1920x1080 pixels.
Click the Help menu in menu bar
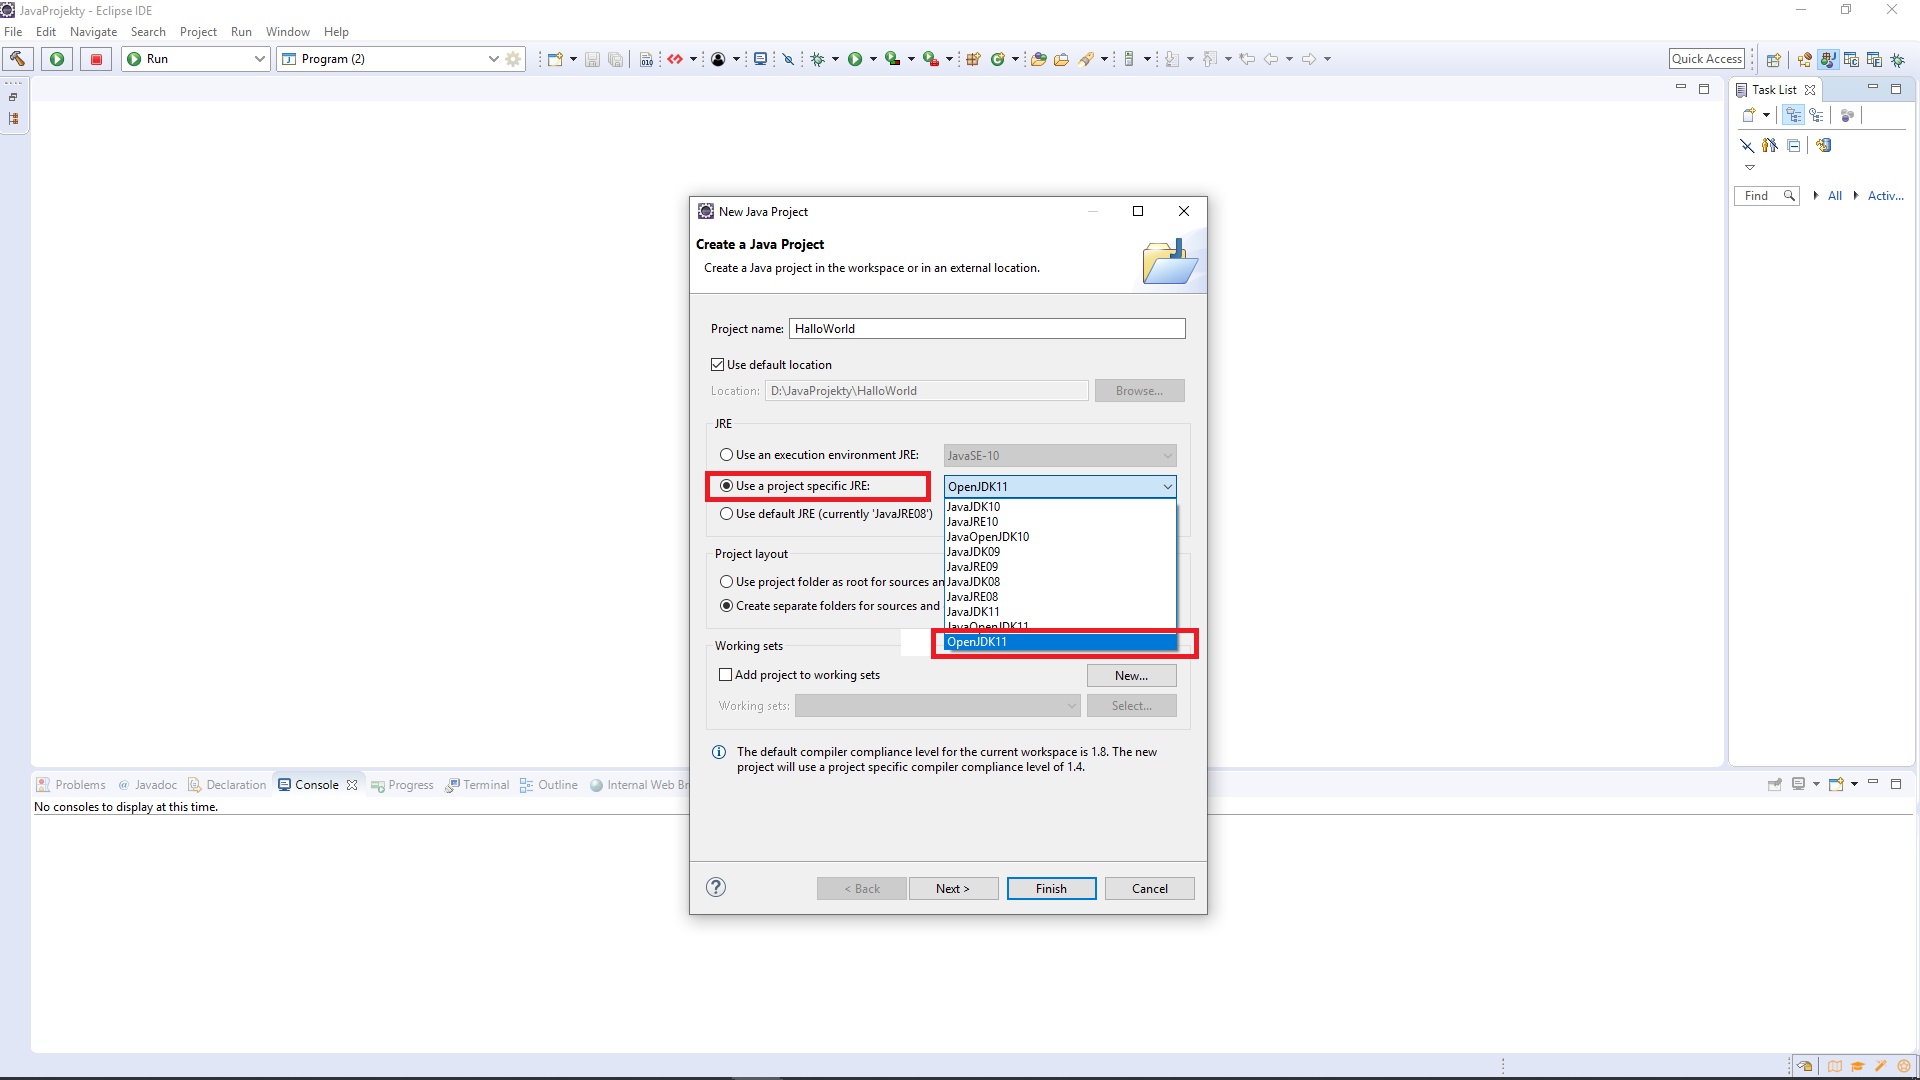point(335,32)
